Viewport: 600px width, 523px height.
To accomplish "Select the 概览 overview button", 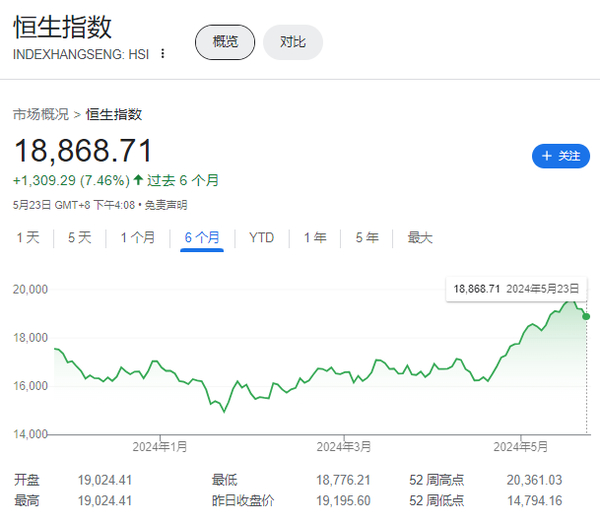I will tap(225, 42).
